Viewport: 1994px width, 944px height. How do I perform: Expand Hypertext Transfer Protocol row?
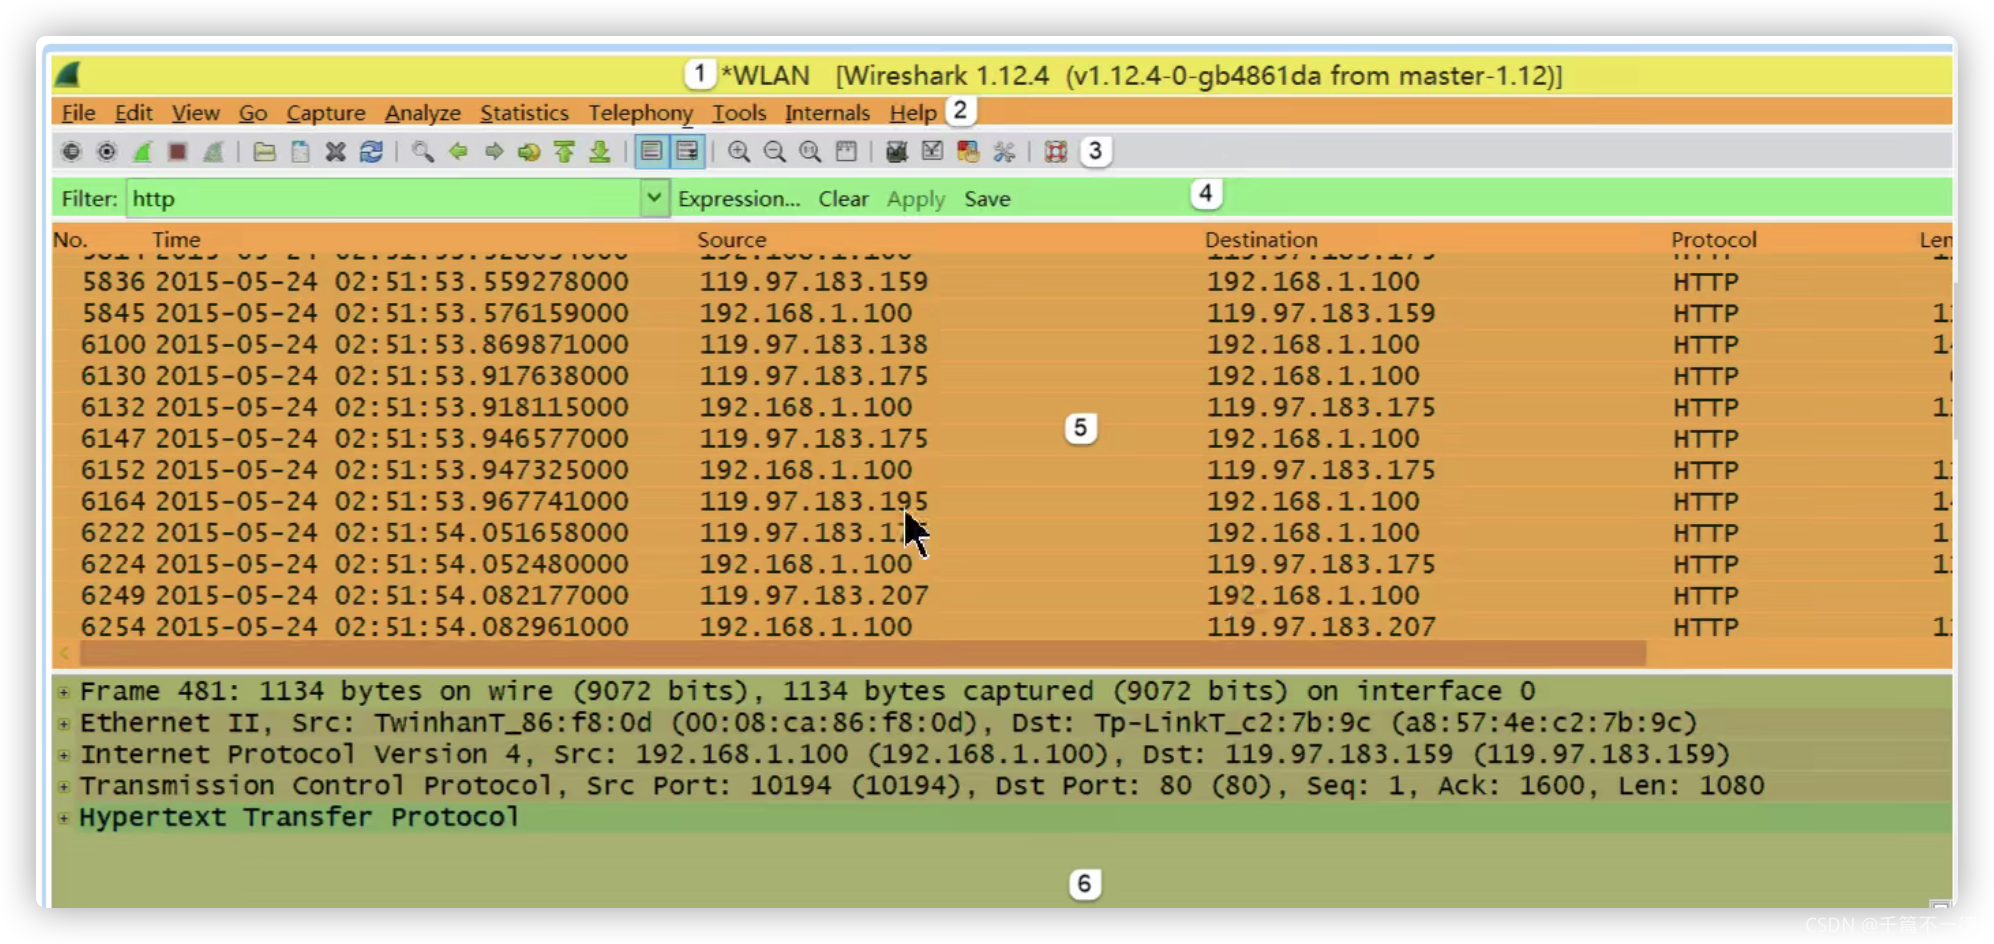[x=64, y=818]
